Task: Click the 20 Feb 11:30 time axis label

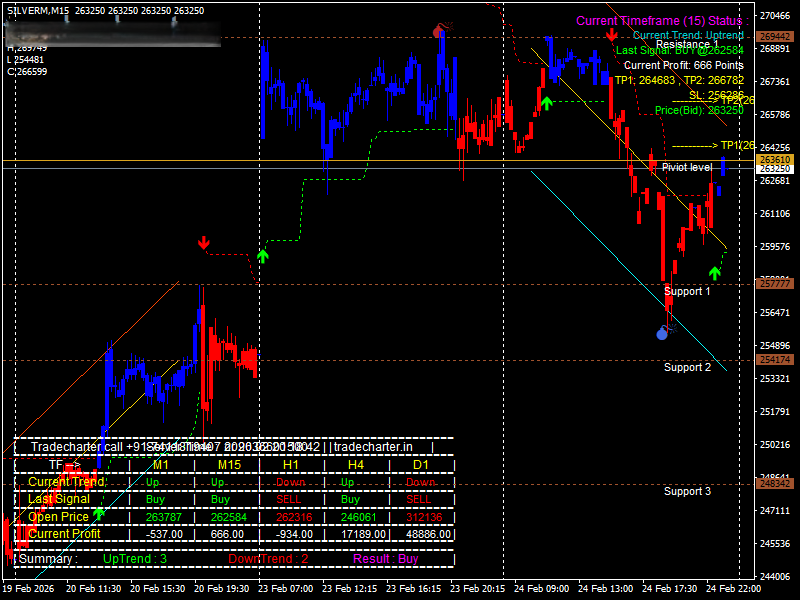Action: click(93, 588)
